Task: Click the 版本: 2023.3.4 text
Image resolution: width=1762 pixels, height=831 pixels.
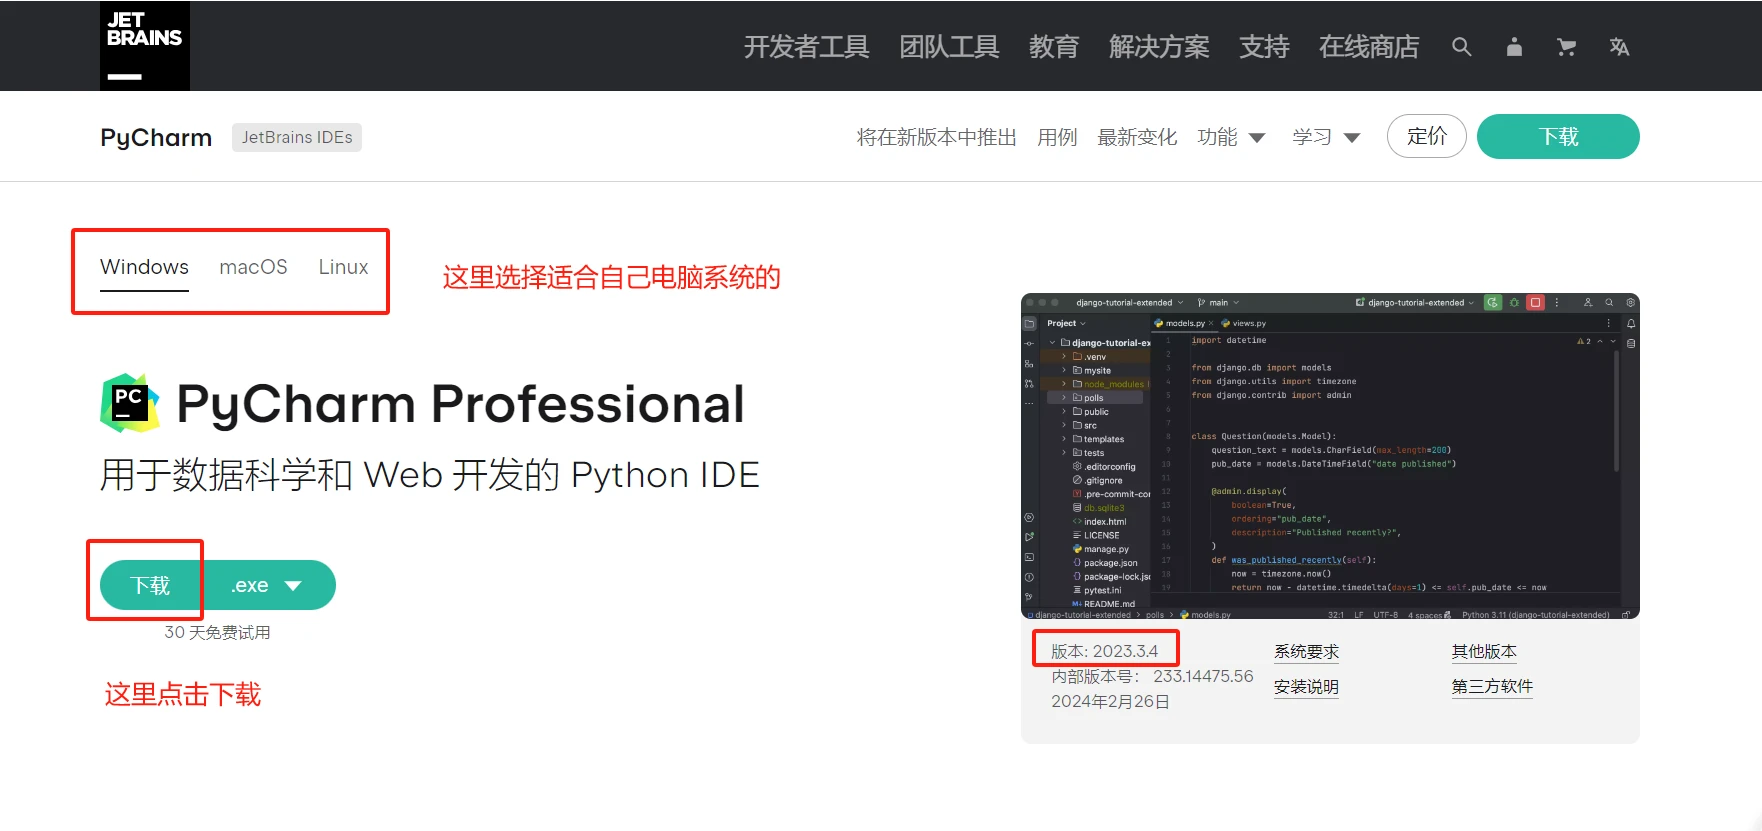Action: [1104, 651]
